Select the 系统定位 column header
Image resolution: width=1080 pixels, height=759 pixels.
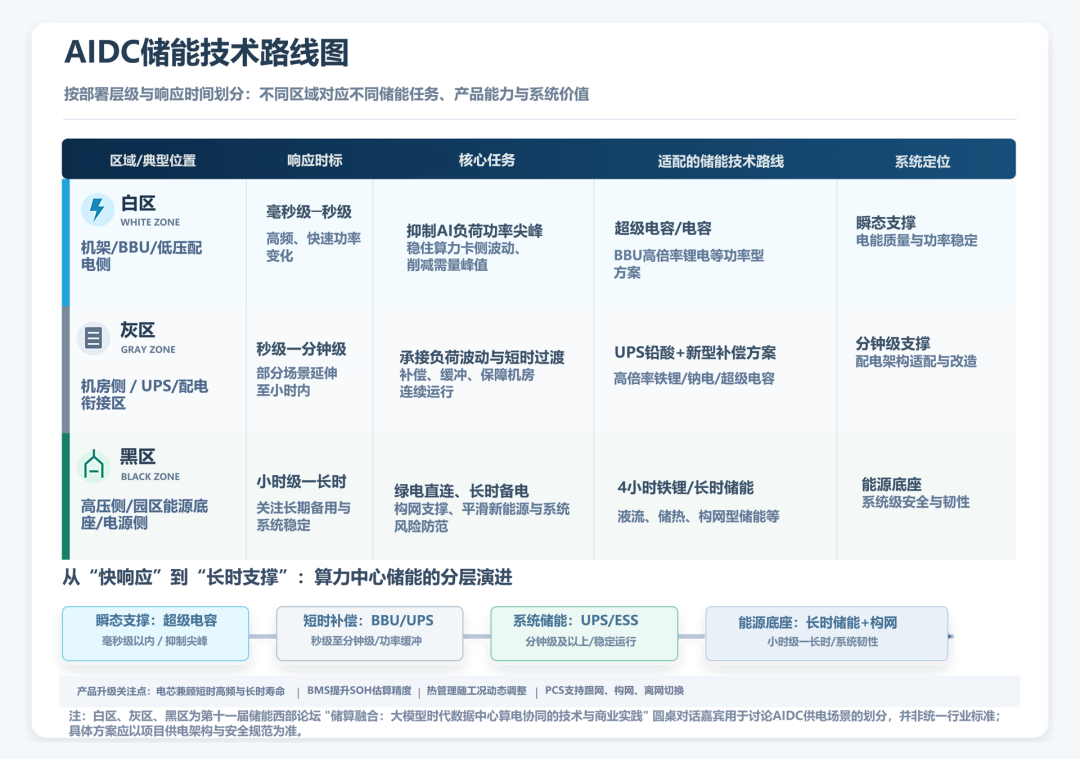[x=922, y=161]
